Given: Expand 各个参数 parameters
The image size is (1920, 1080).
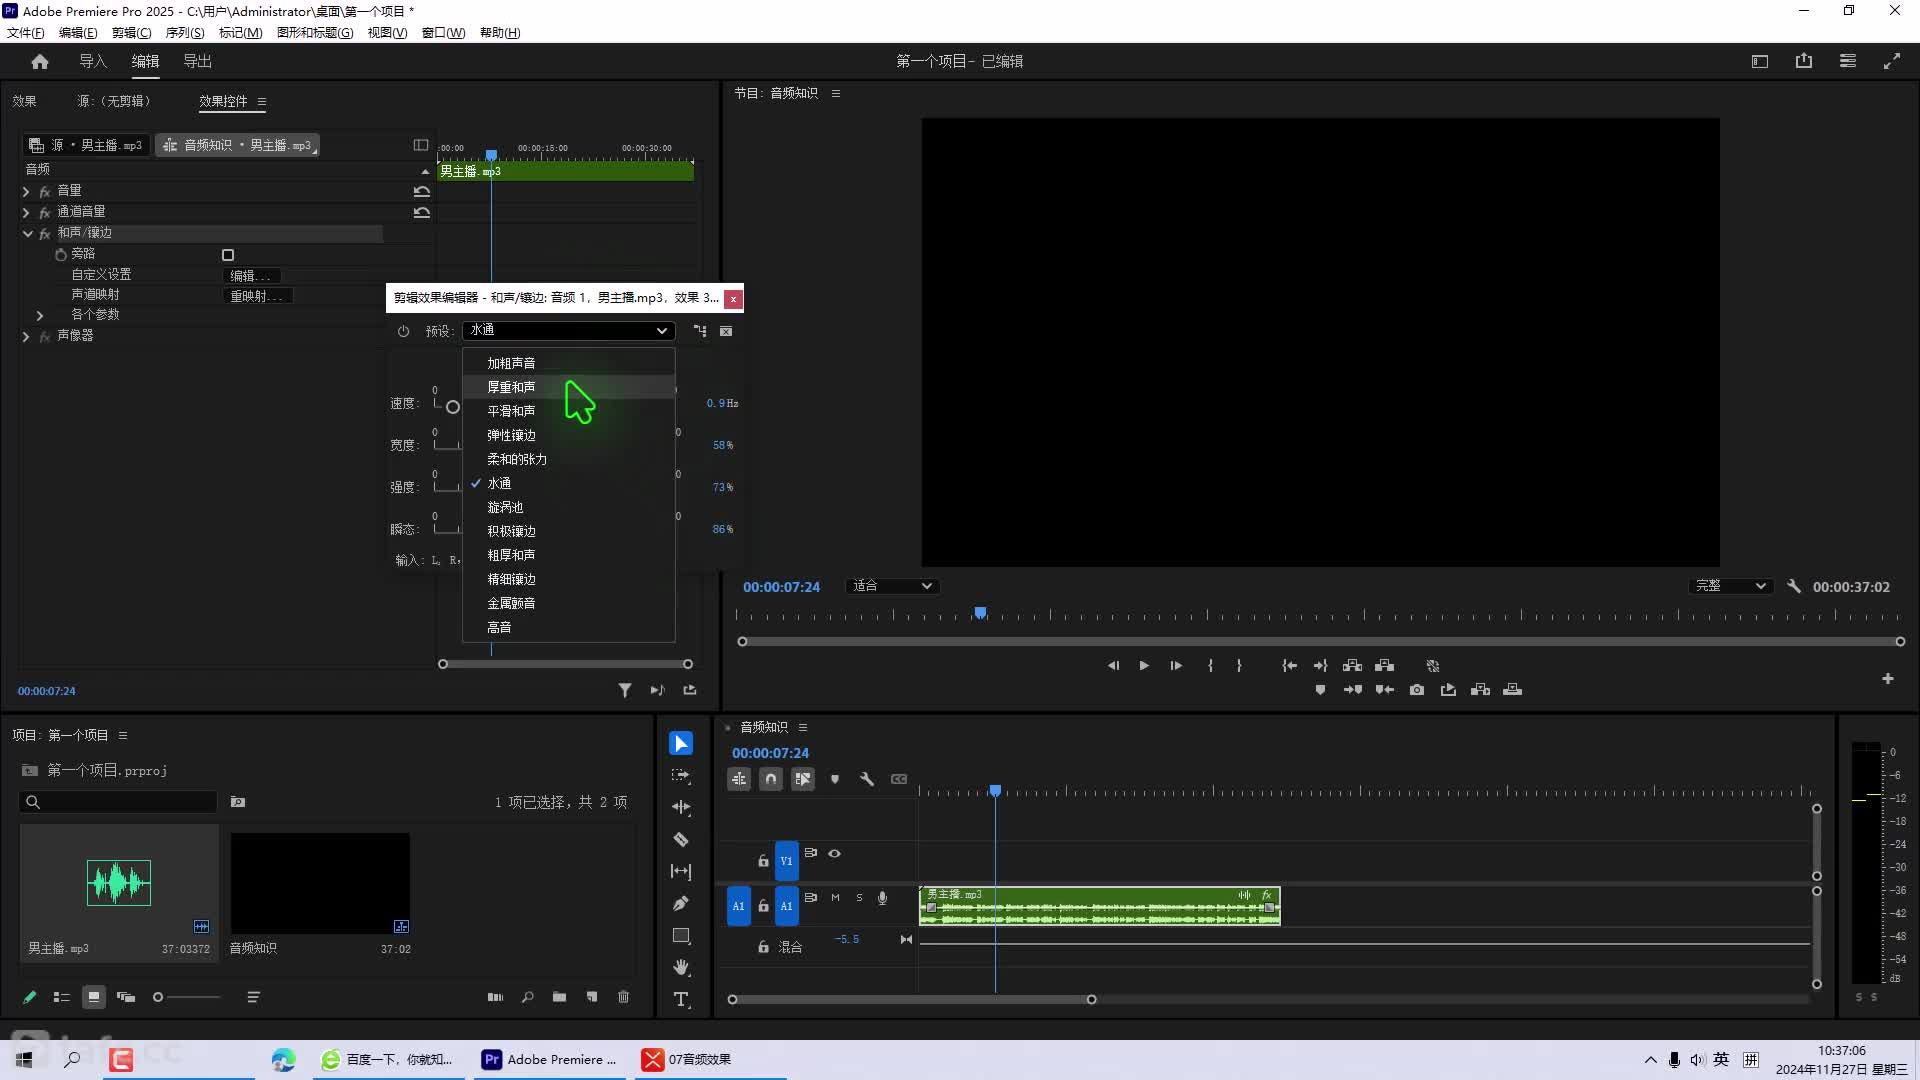Looking at the screenshot, I should click(40, 315).
